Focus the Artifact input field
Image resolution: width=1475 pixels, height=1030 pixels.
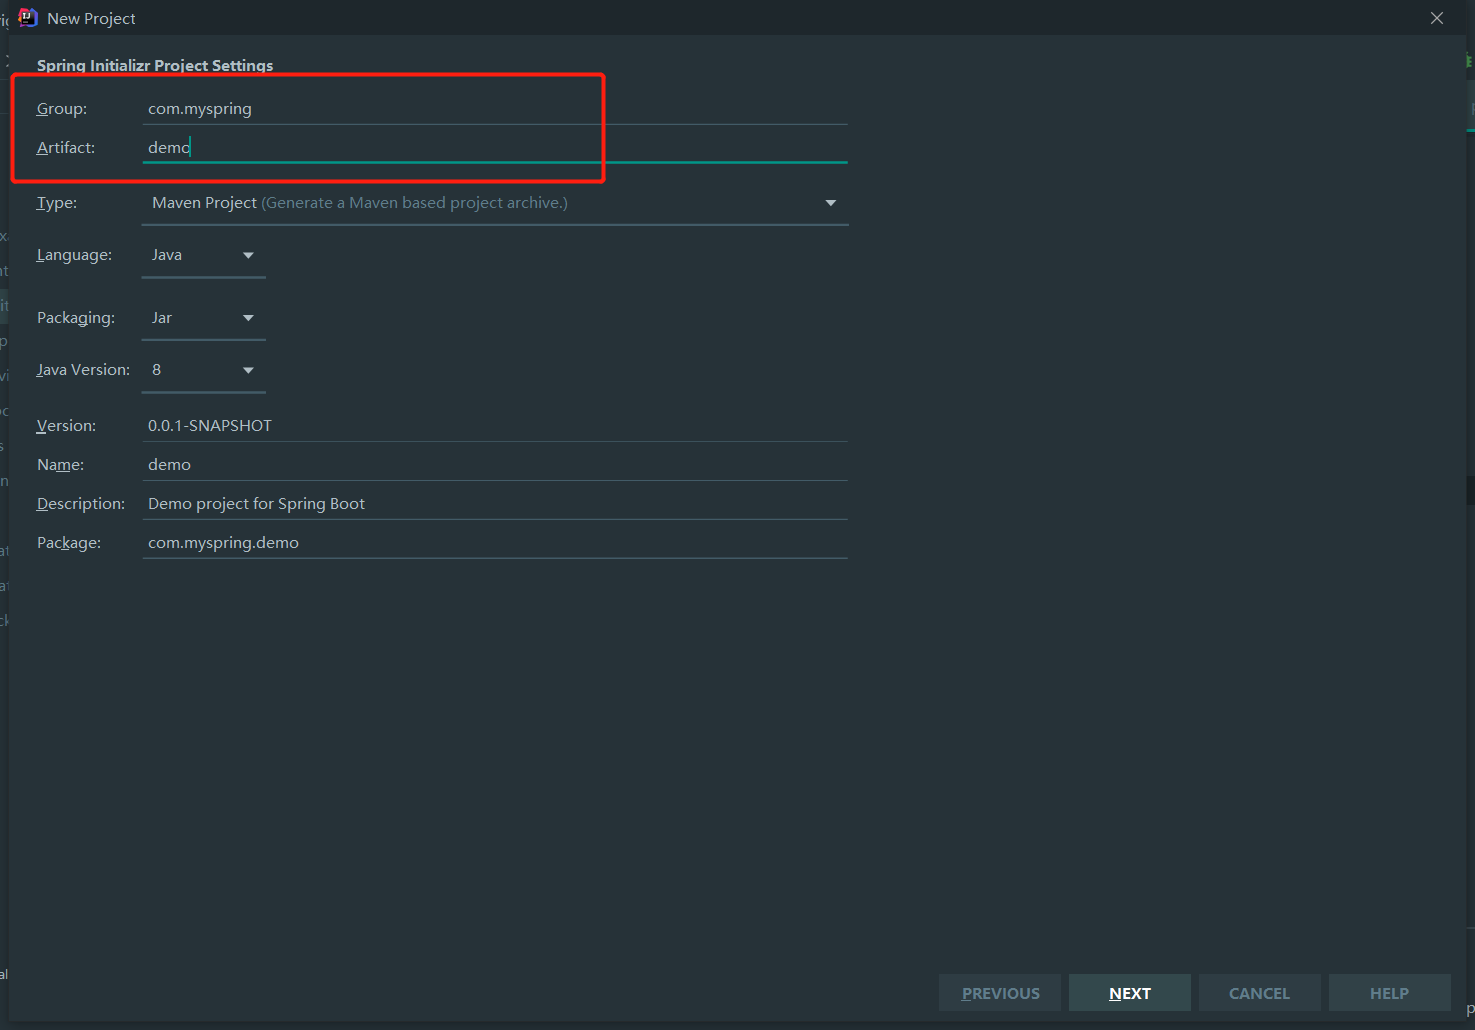point(495,147)
